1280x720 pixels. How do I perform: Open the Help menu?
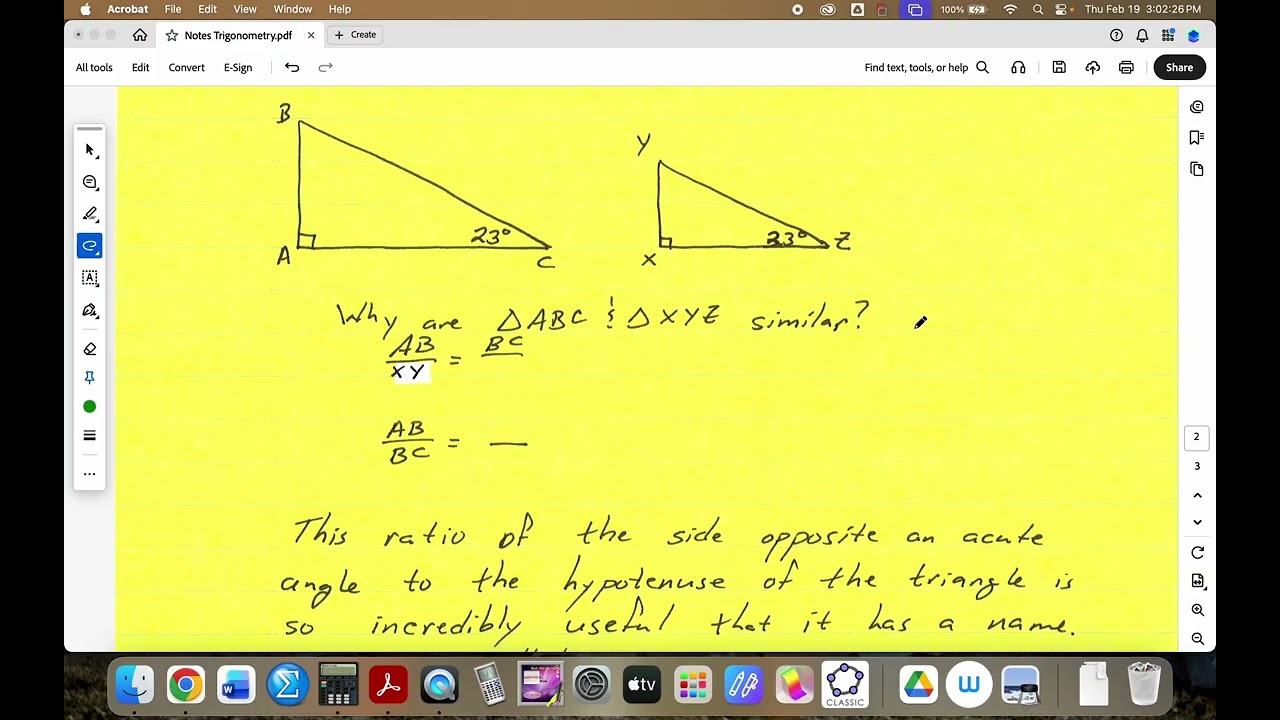coord(340,9)
